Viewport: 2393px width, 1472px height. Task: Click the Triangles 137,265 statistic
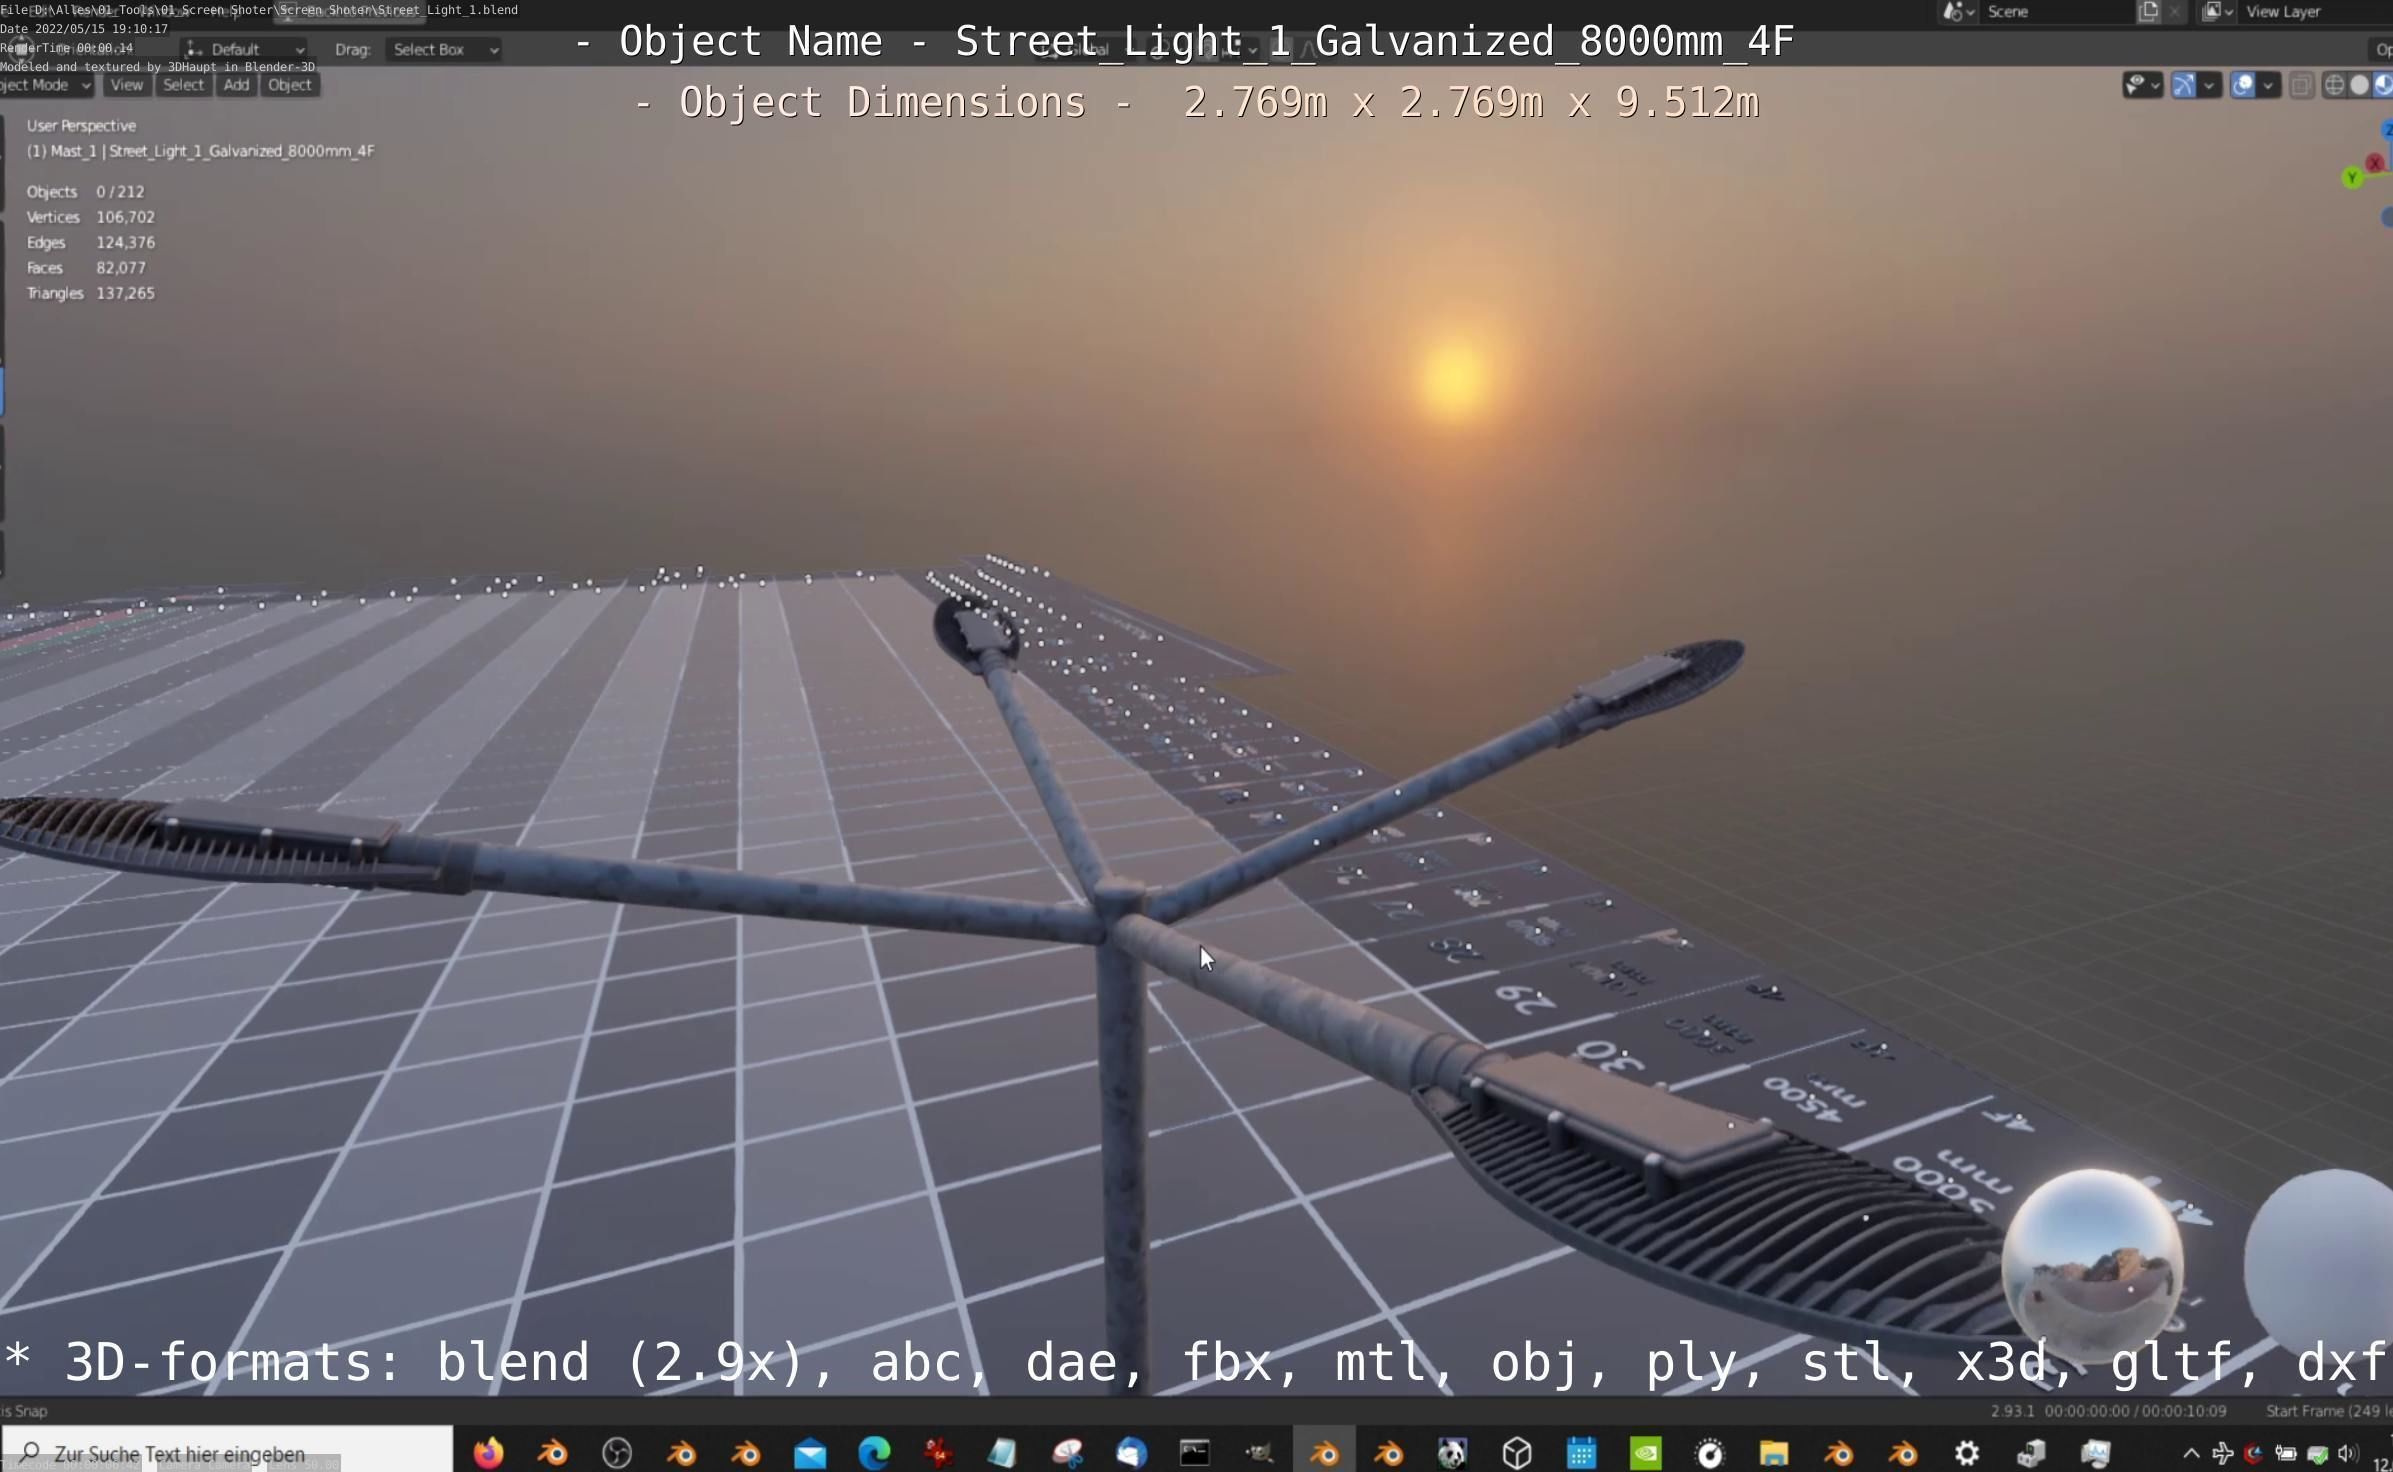click(x=91, y=293)
